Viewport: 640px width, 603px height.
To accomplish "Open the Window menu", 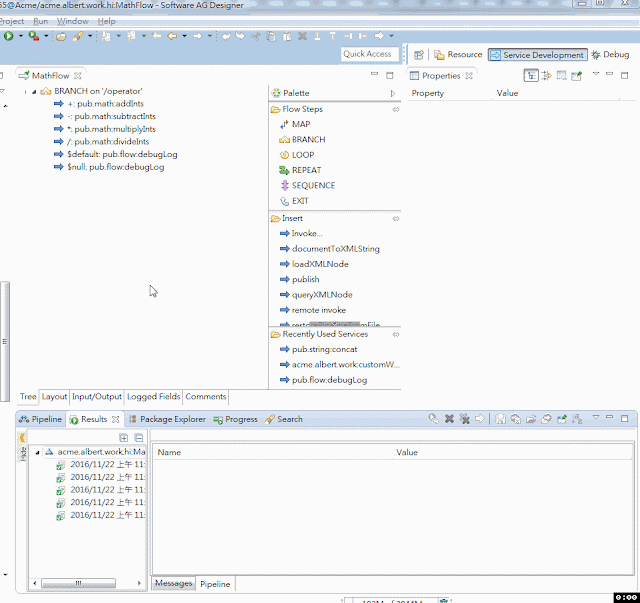I will pyautogui.click(x=73, y=21).
